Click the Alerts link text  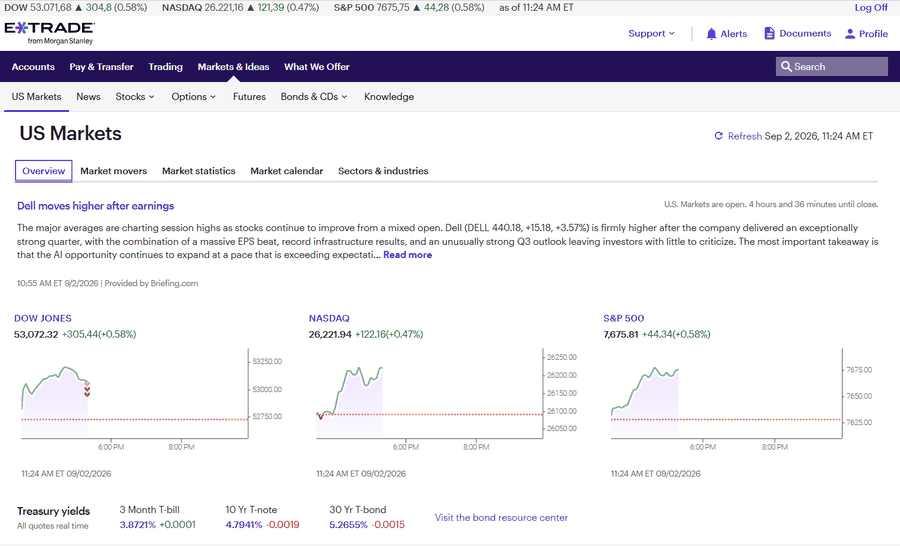click(x=734, y=34)
